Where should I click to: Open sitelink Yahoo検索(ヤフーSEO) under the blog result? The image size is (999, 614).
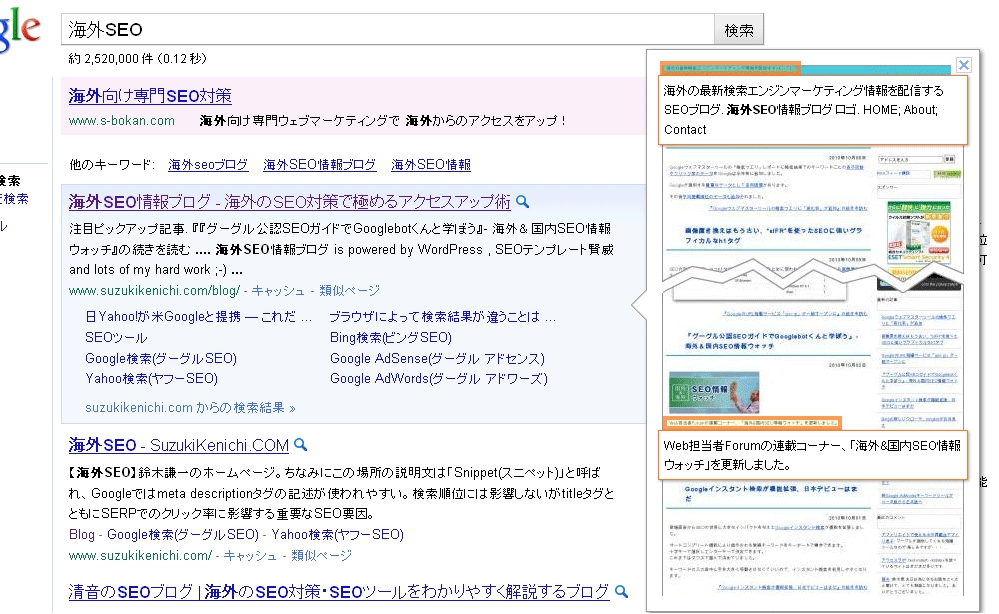point(152,378)
